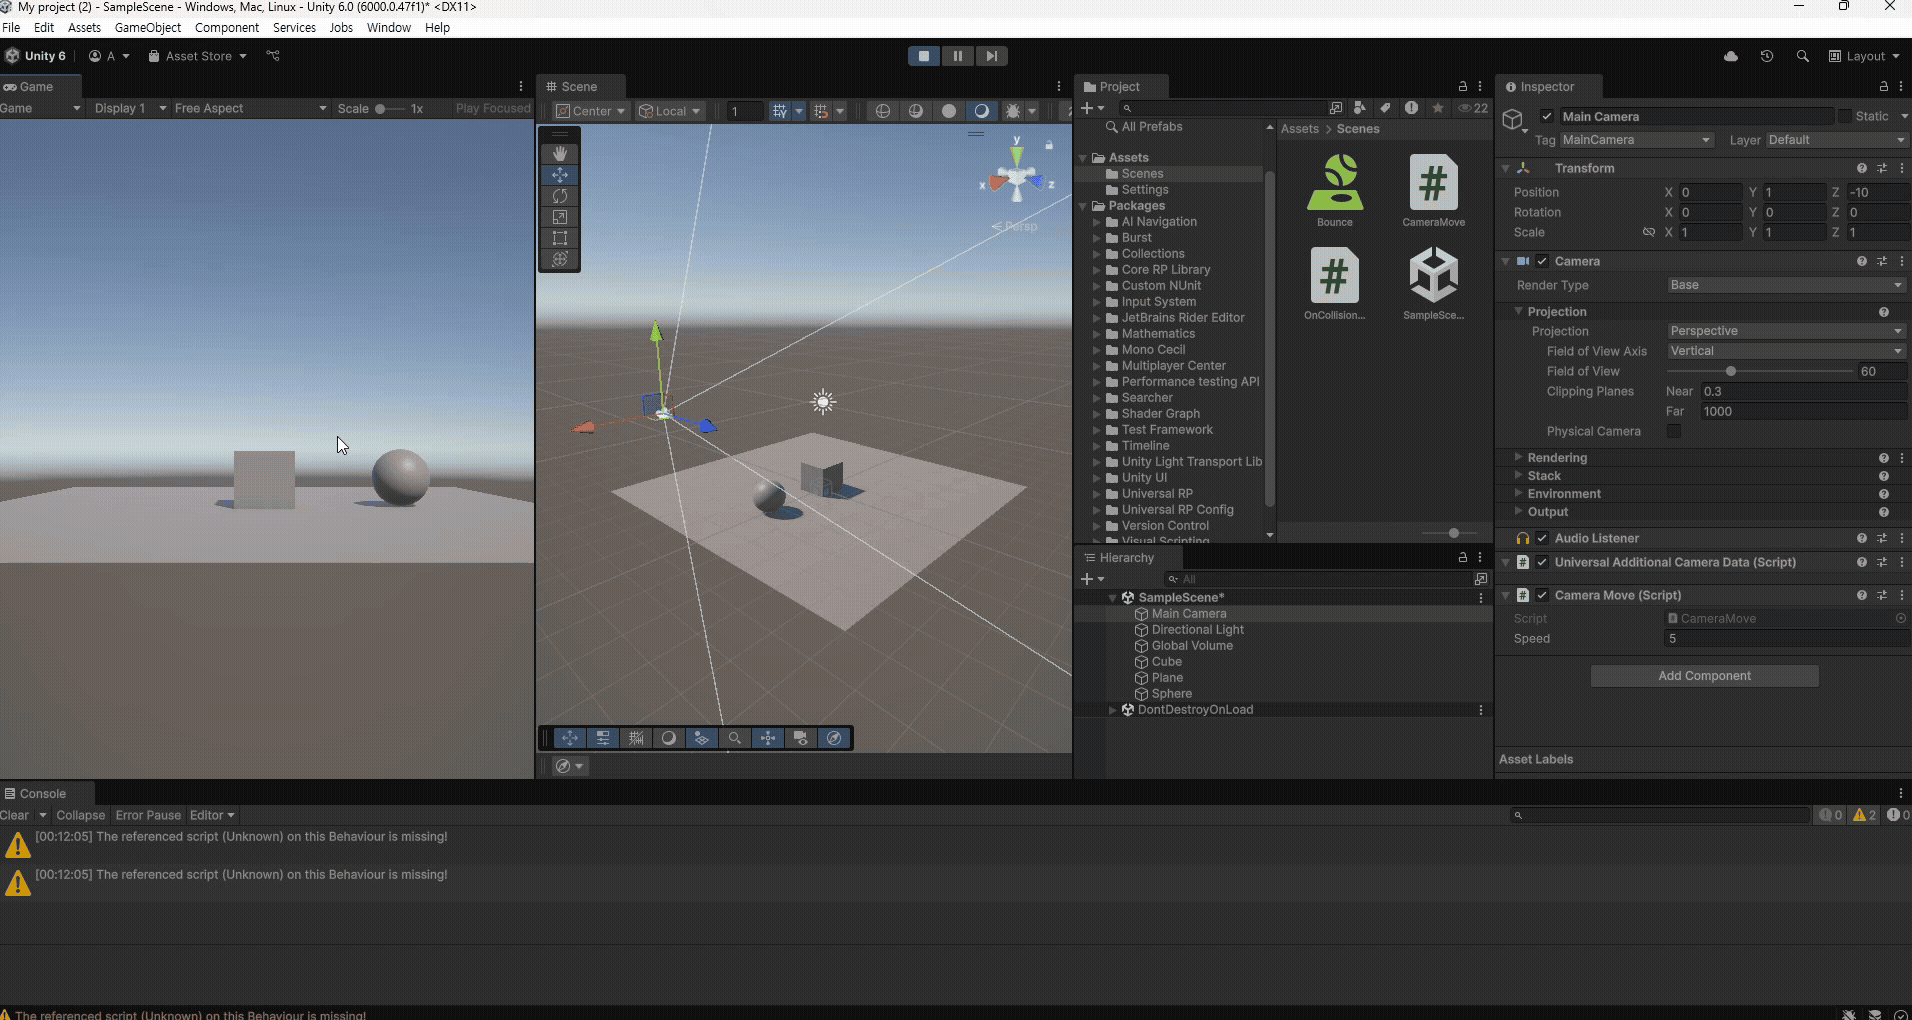
Task: Select the Rect tool in Scene toolbar
Action: pyautogui.click(x=560, y=238)
